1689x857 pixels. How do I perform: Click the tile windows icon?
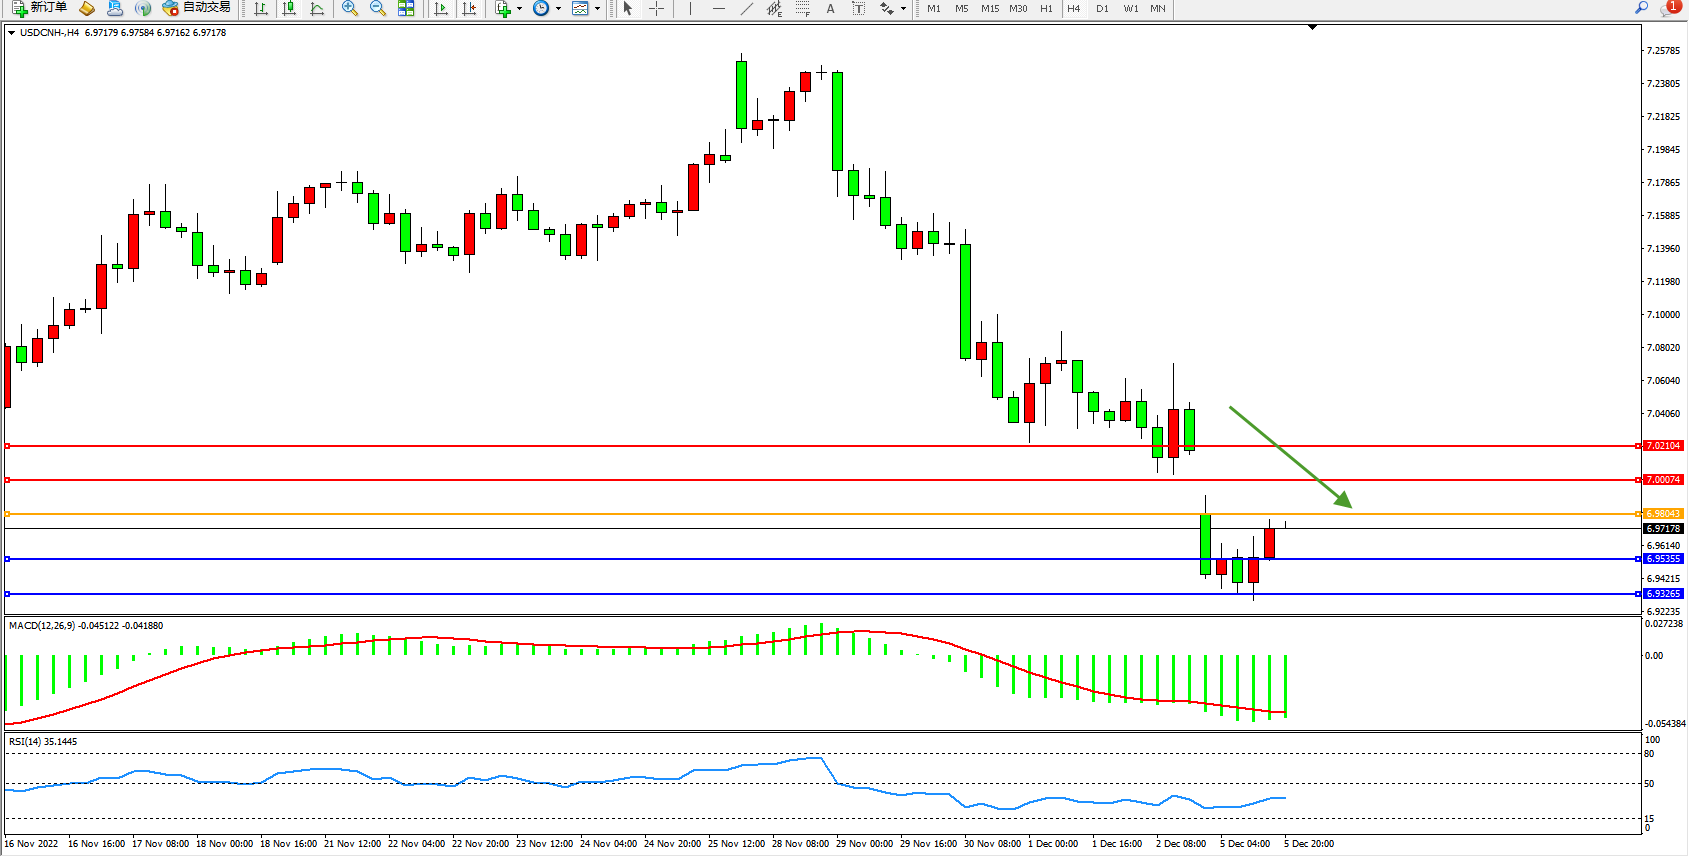pos(406,8)
